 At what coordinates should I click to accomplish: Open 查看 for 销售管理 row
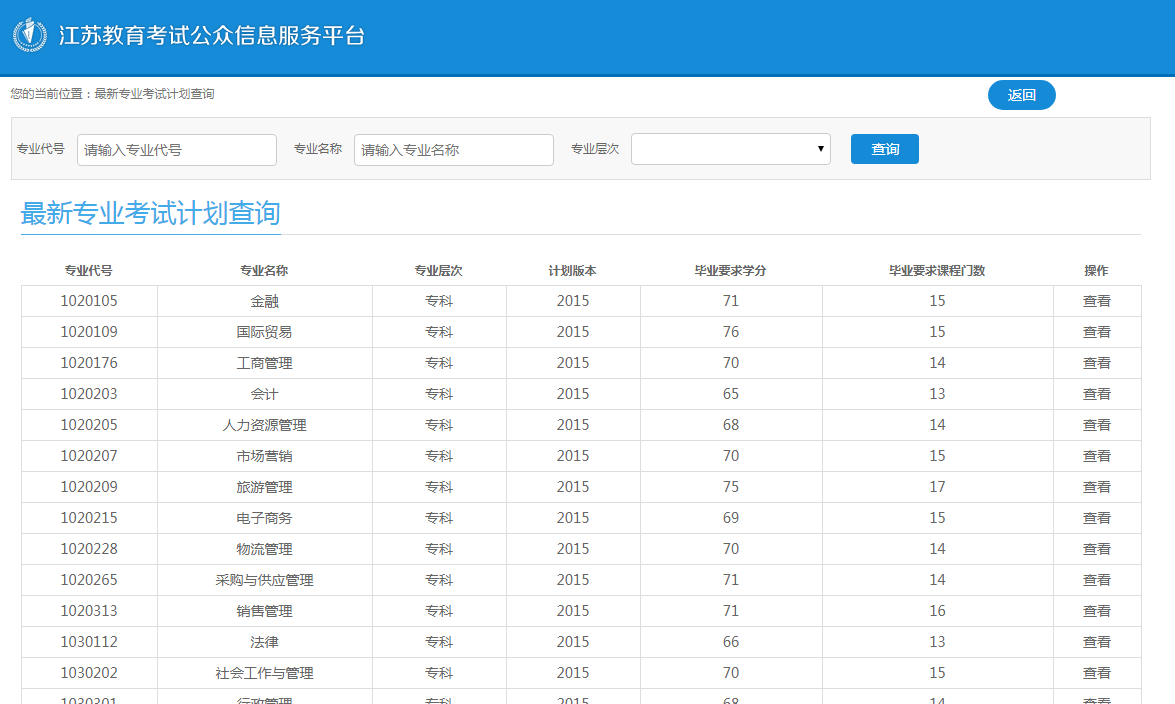click(1096, 611)
